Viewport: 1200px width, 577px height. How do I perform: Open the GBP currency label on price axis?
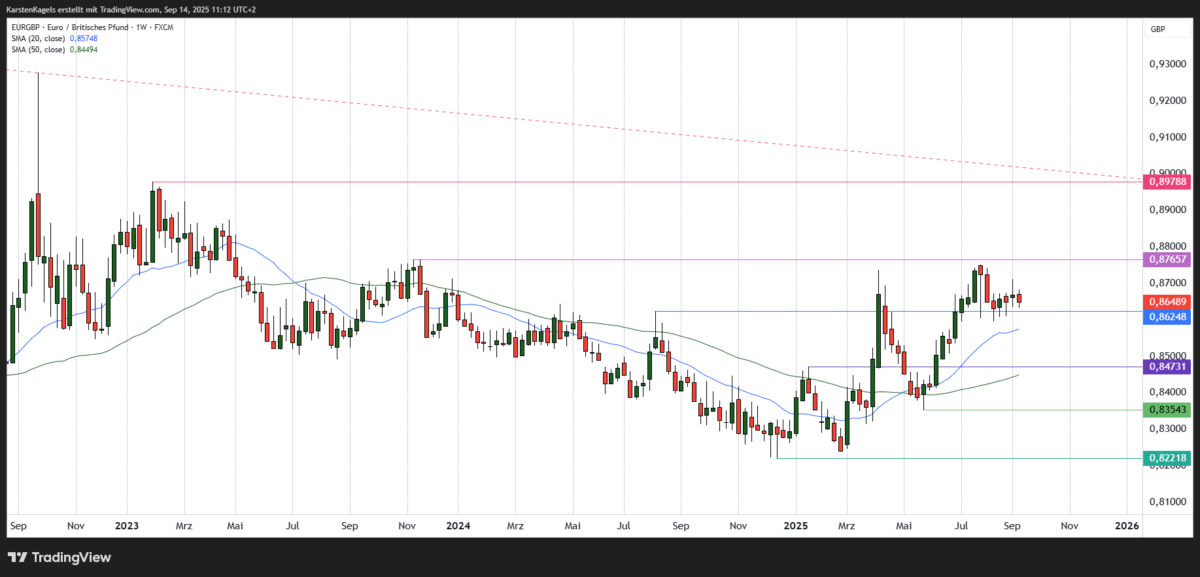(x=1158, y=29)
